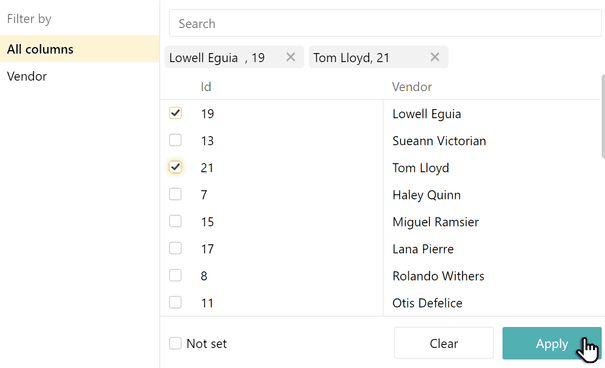Enable the Not set checkbox
The image size is (605, 368).
tap(175, 343)
